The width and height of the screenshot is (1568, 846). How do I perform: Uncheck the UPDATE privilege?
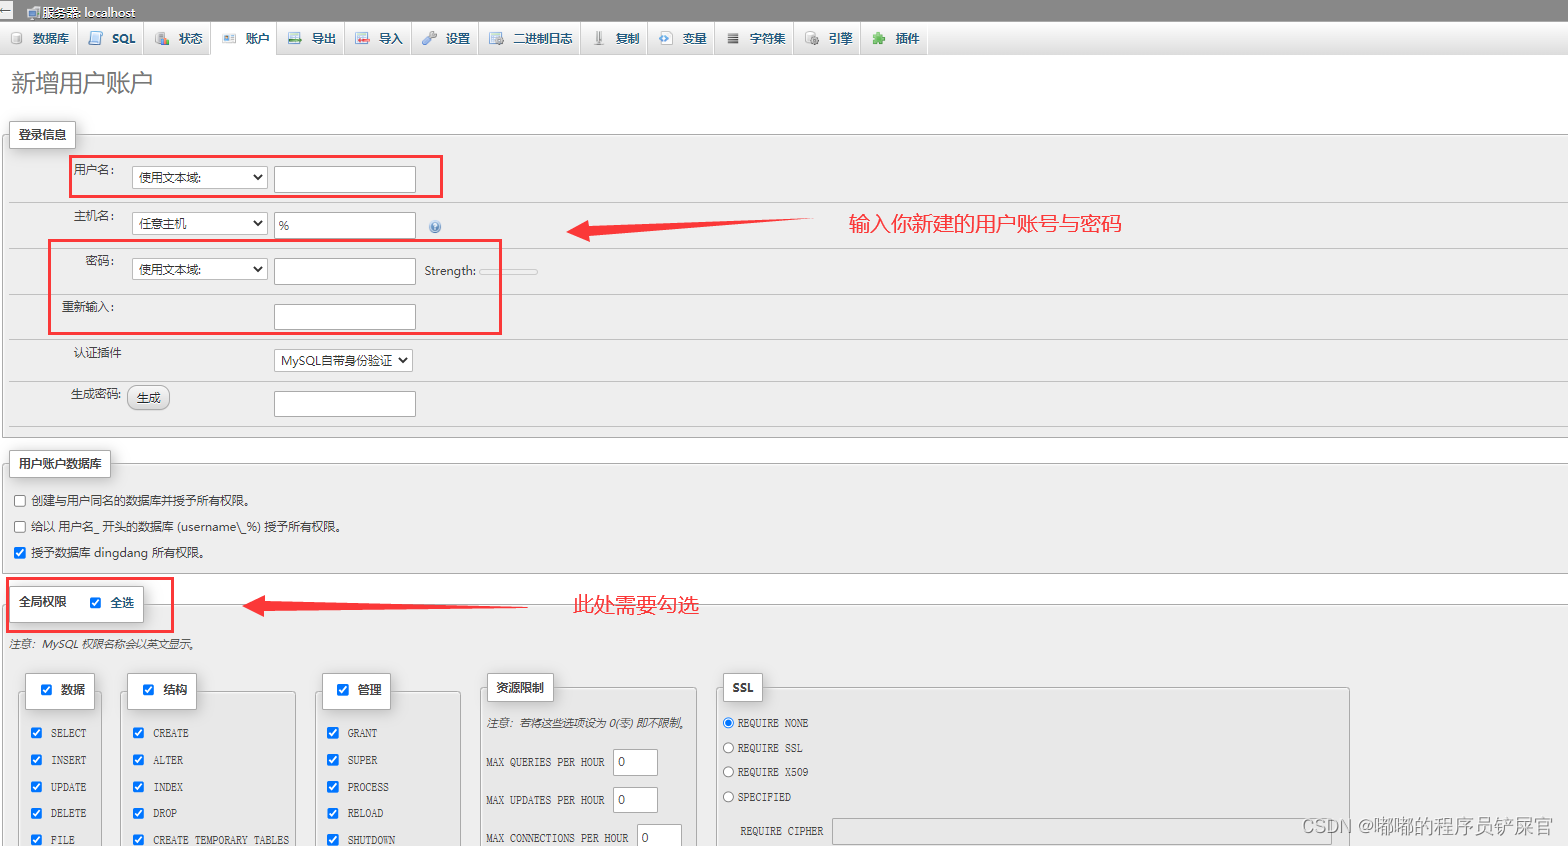(37, 787)
